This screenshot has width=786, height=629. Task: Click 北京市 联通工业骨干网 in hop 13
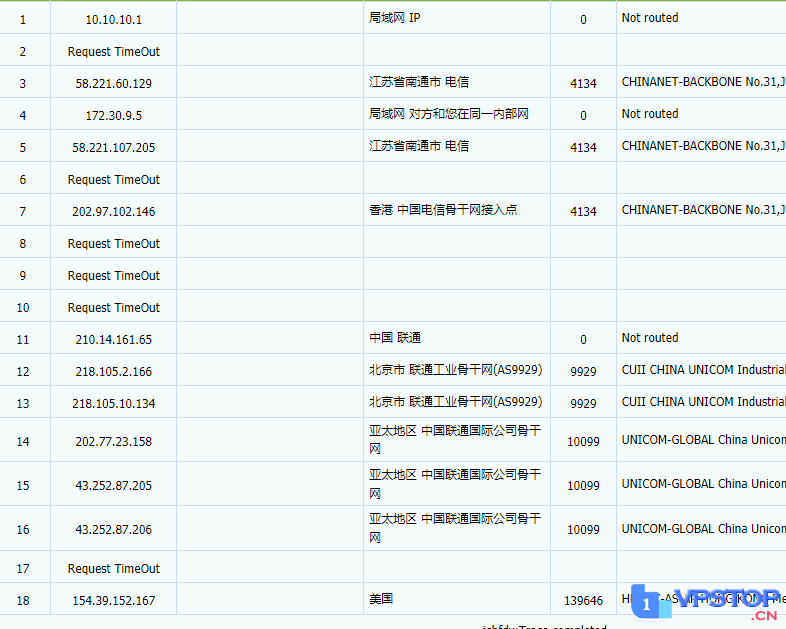pos(455,402)
